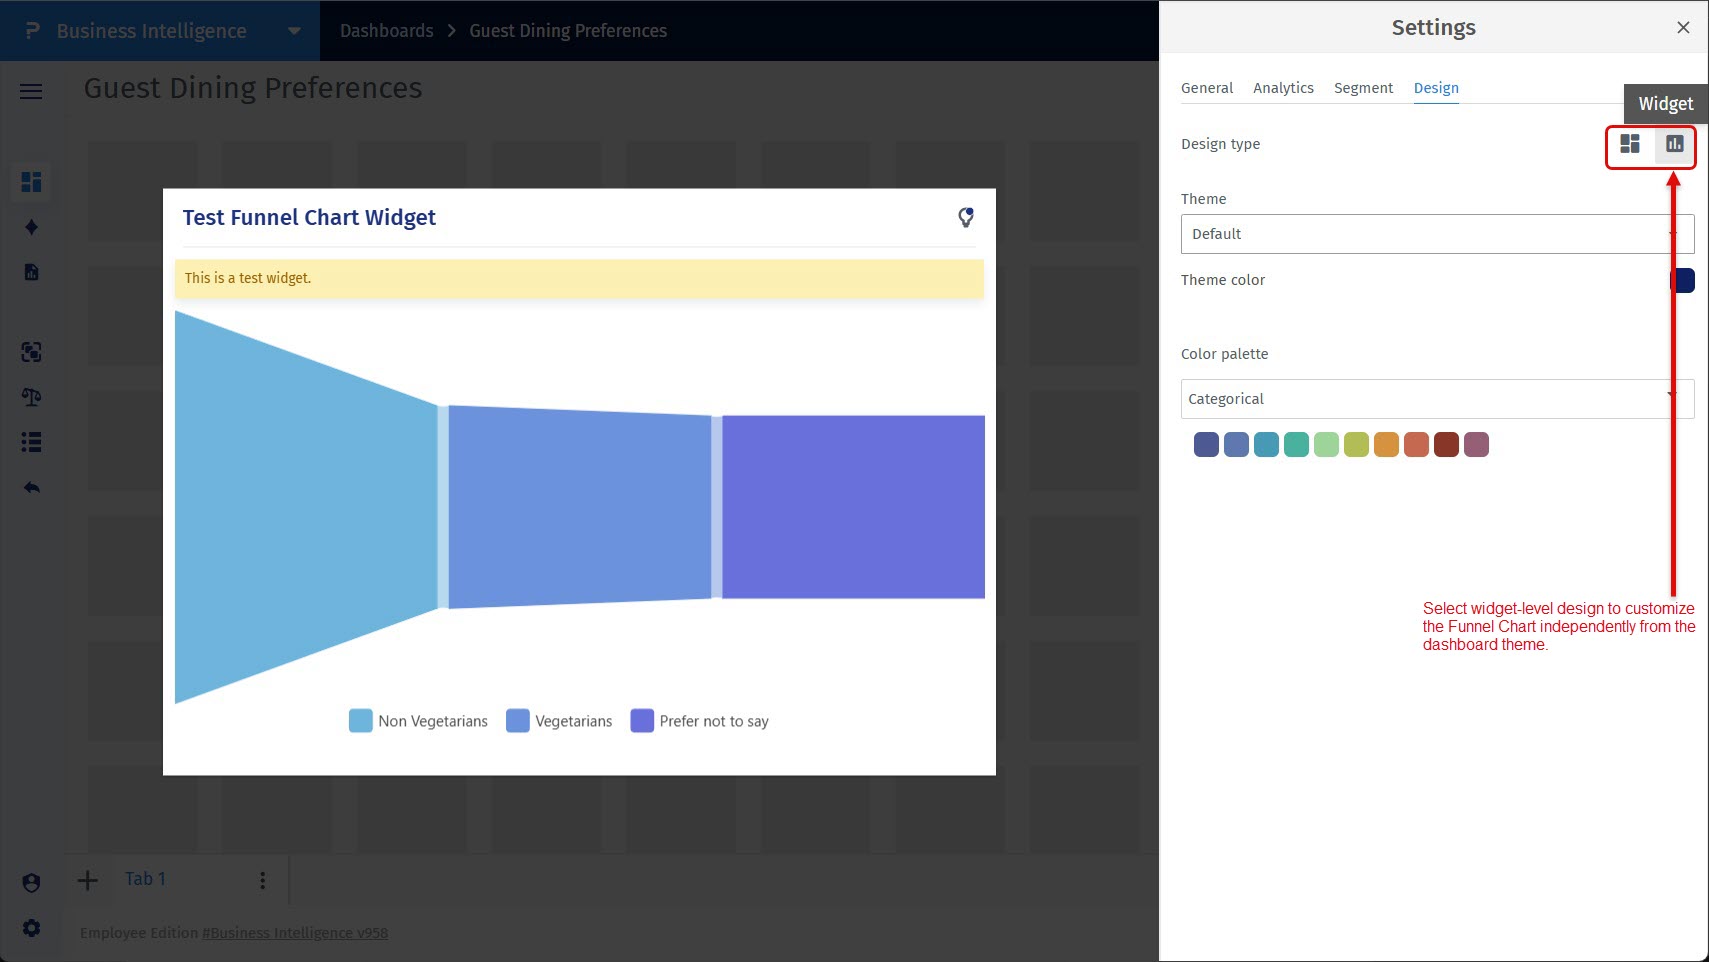The image size is (1709, 962).
Task: Open the Color palette dropdown showing Categorical
Action: coord(1437,398)
